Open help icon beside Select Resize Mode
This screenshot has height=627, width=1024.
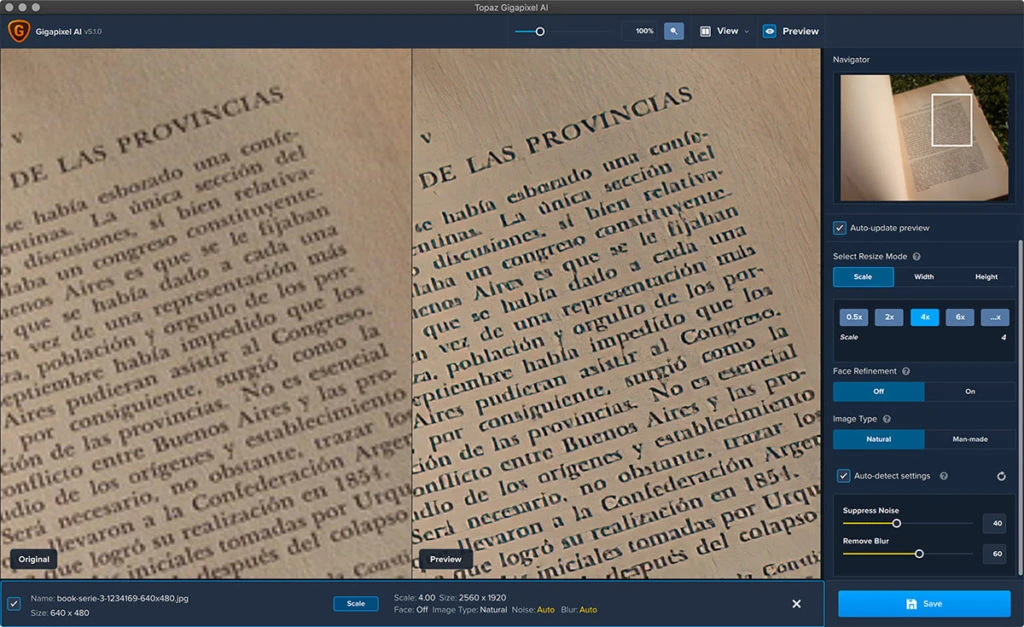pos(917,257)
